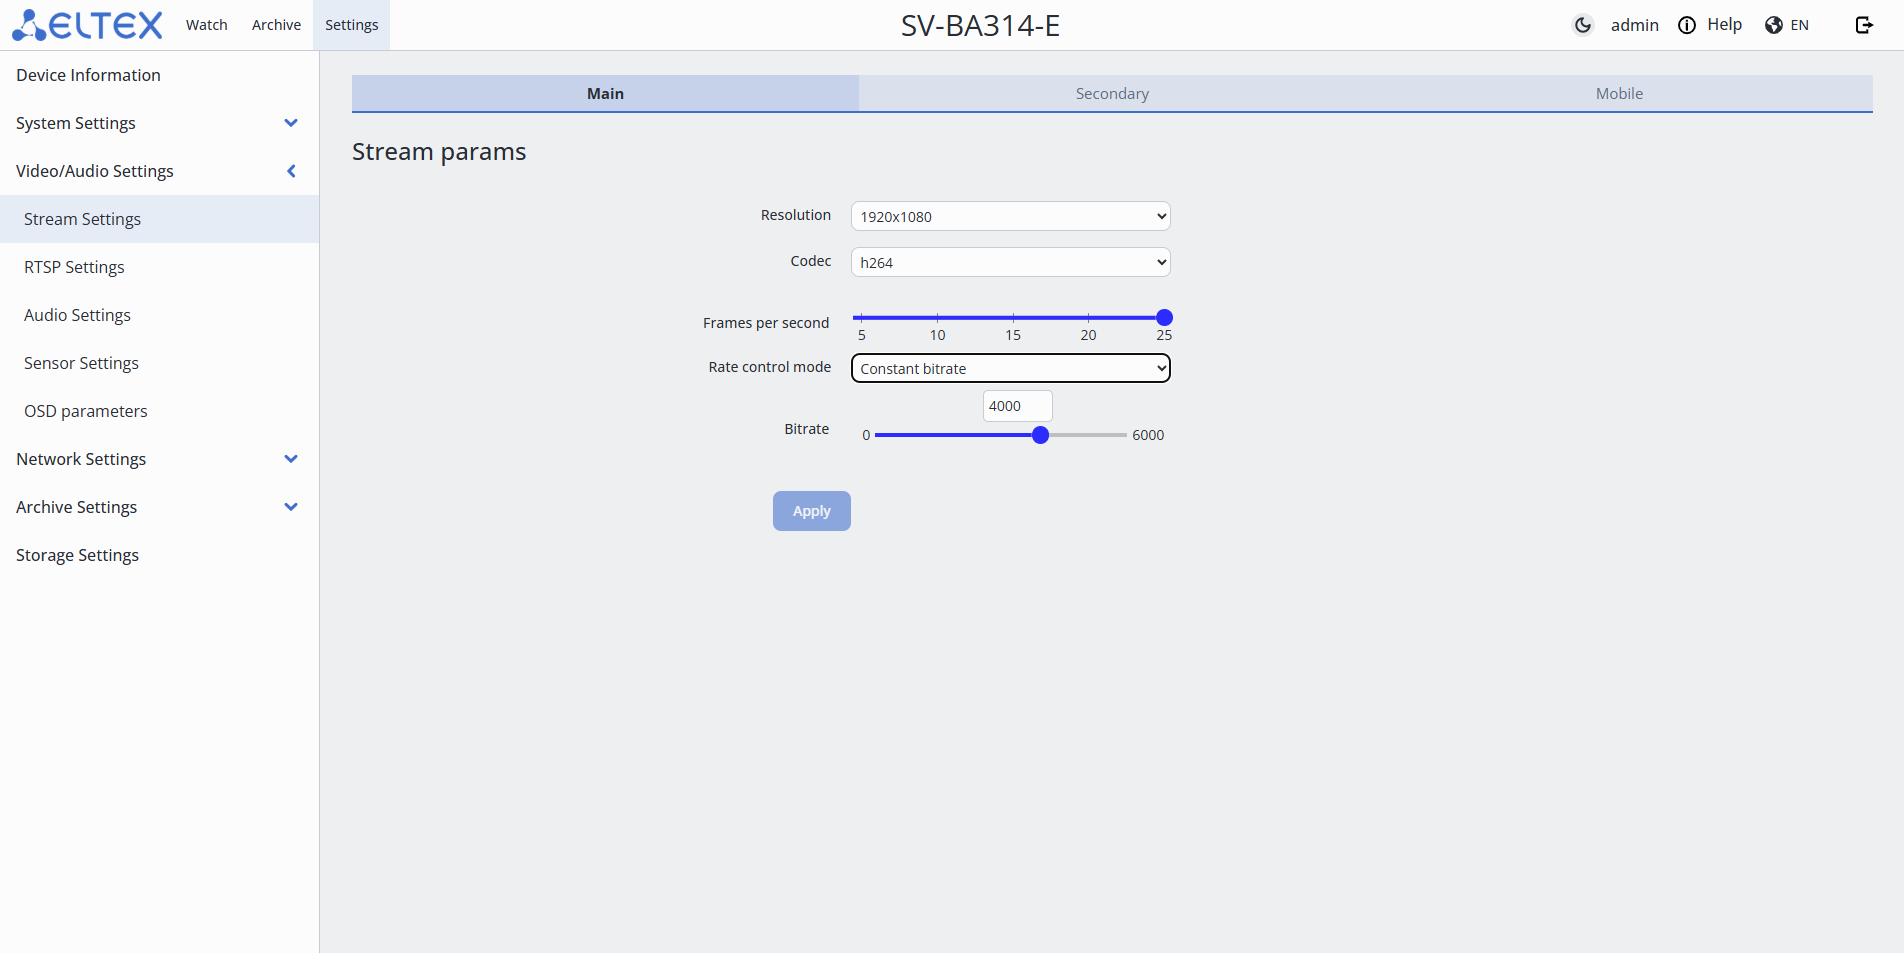1904x953 pixels.
Task: Switch to the Mobile stream tab
Action: (1619, 93)
